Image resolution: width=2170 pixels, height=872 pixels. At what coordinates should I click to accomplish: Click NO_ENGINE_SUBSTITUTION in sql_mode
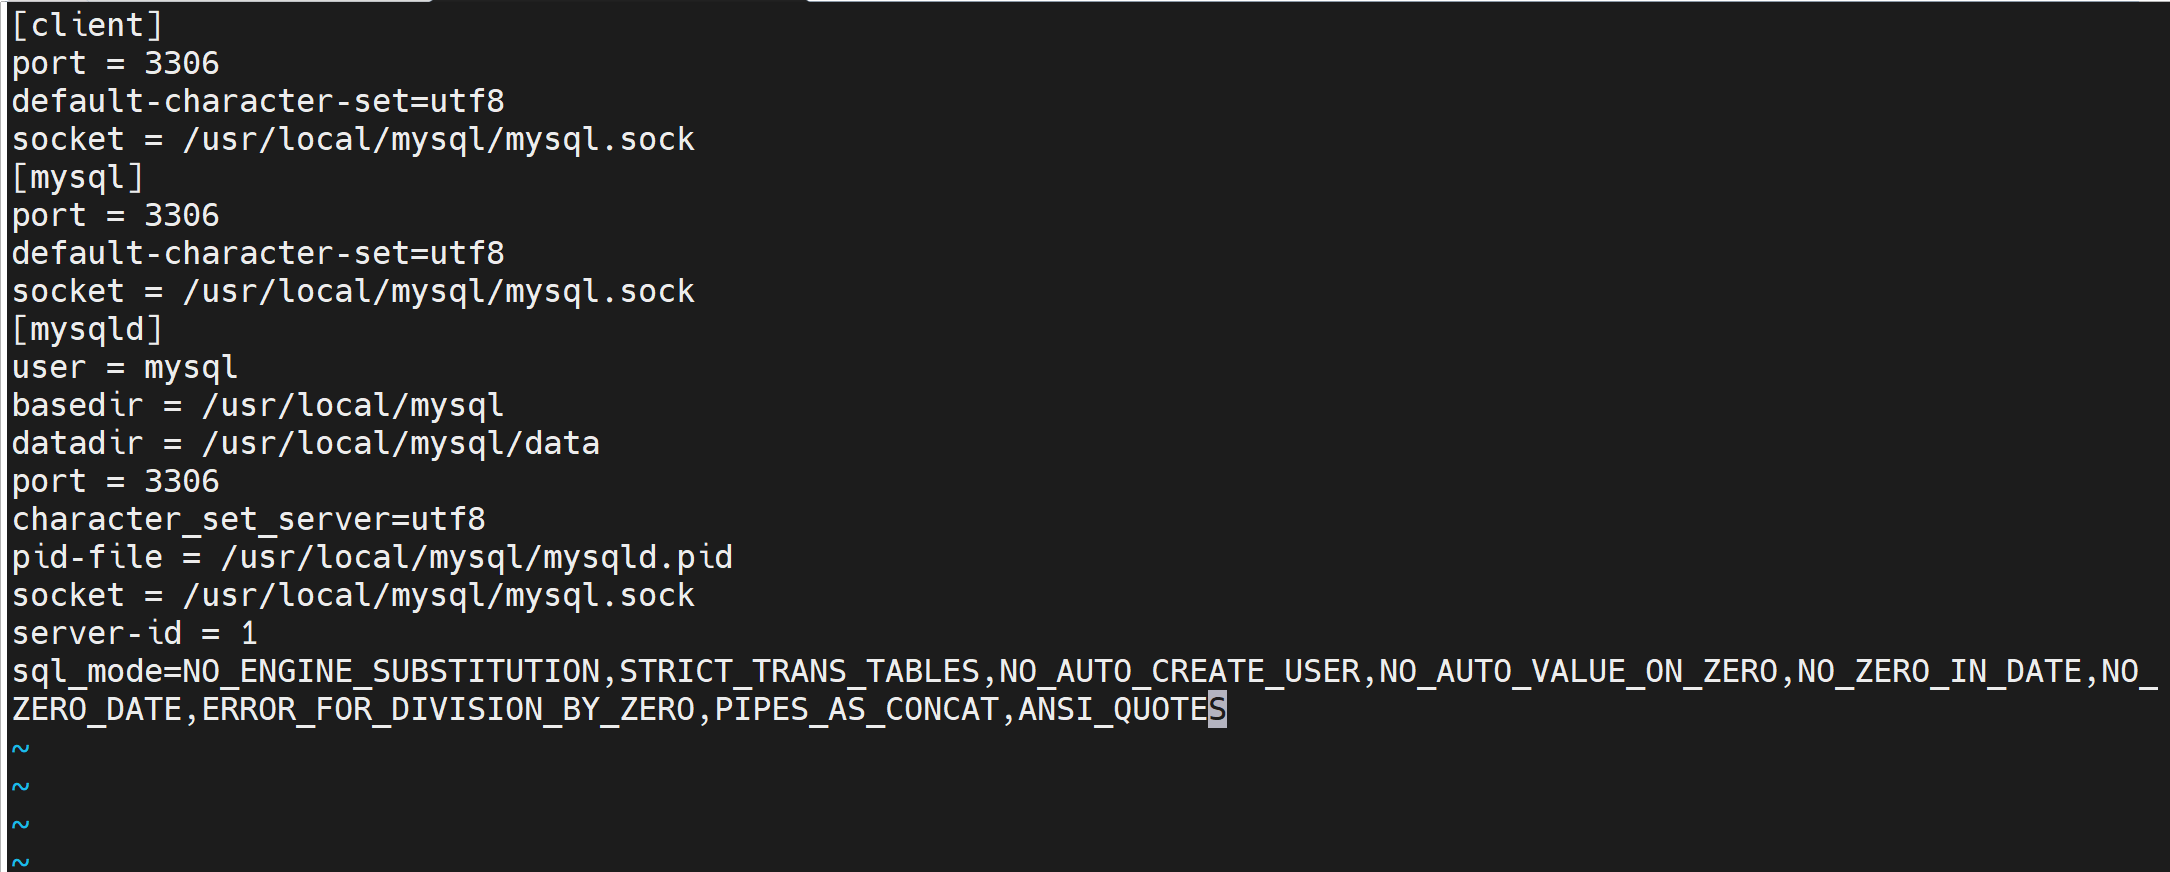pos(391,672)
